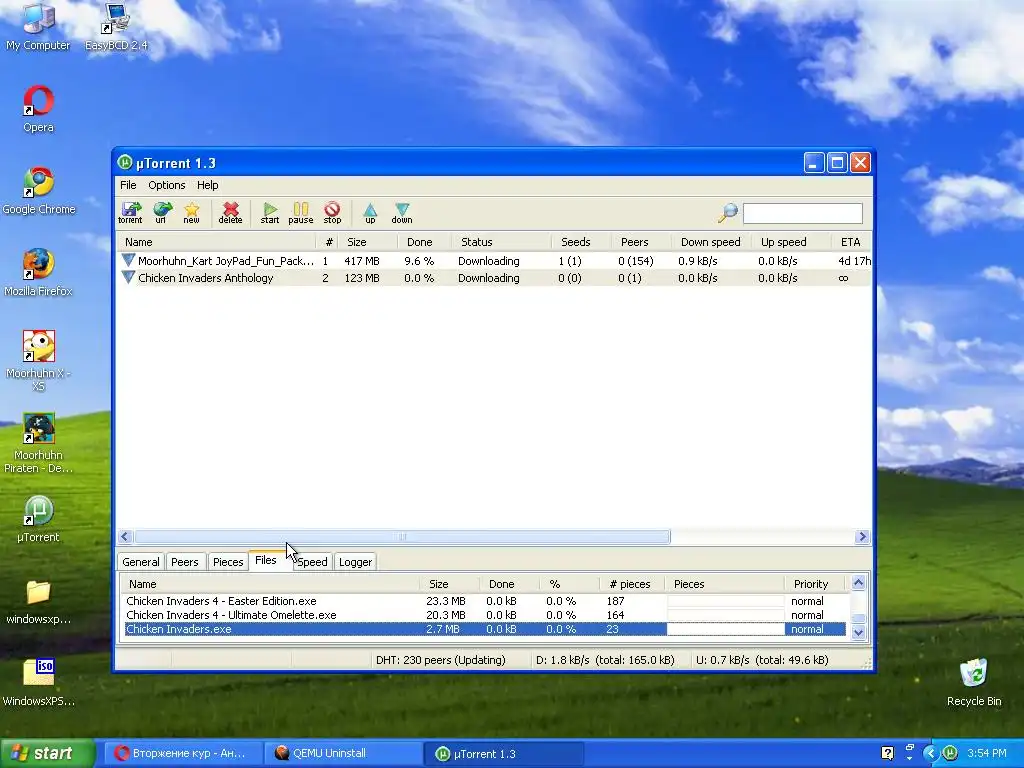Open the Opera desktop shortcut

39,109
